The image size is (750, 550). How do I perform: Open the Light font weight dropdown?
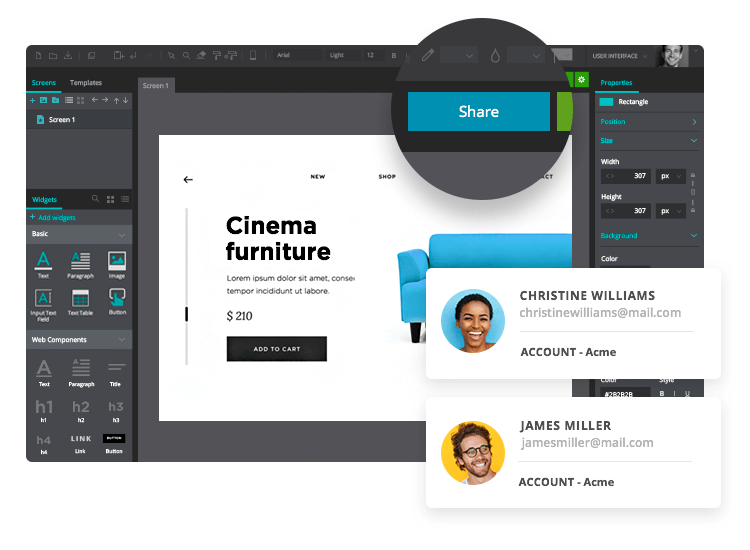(x=342, y=55)
